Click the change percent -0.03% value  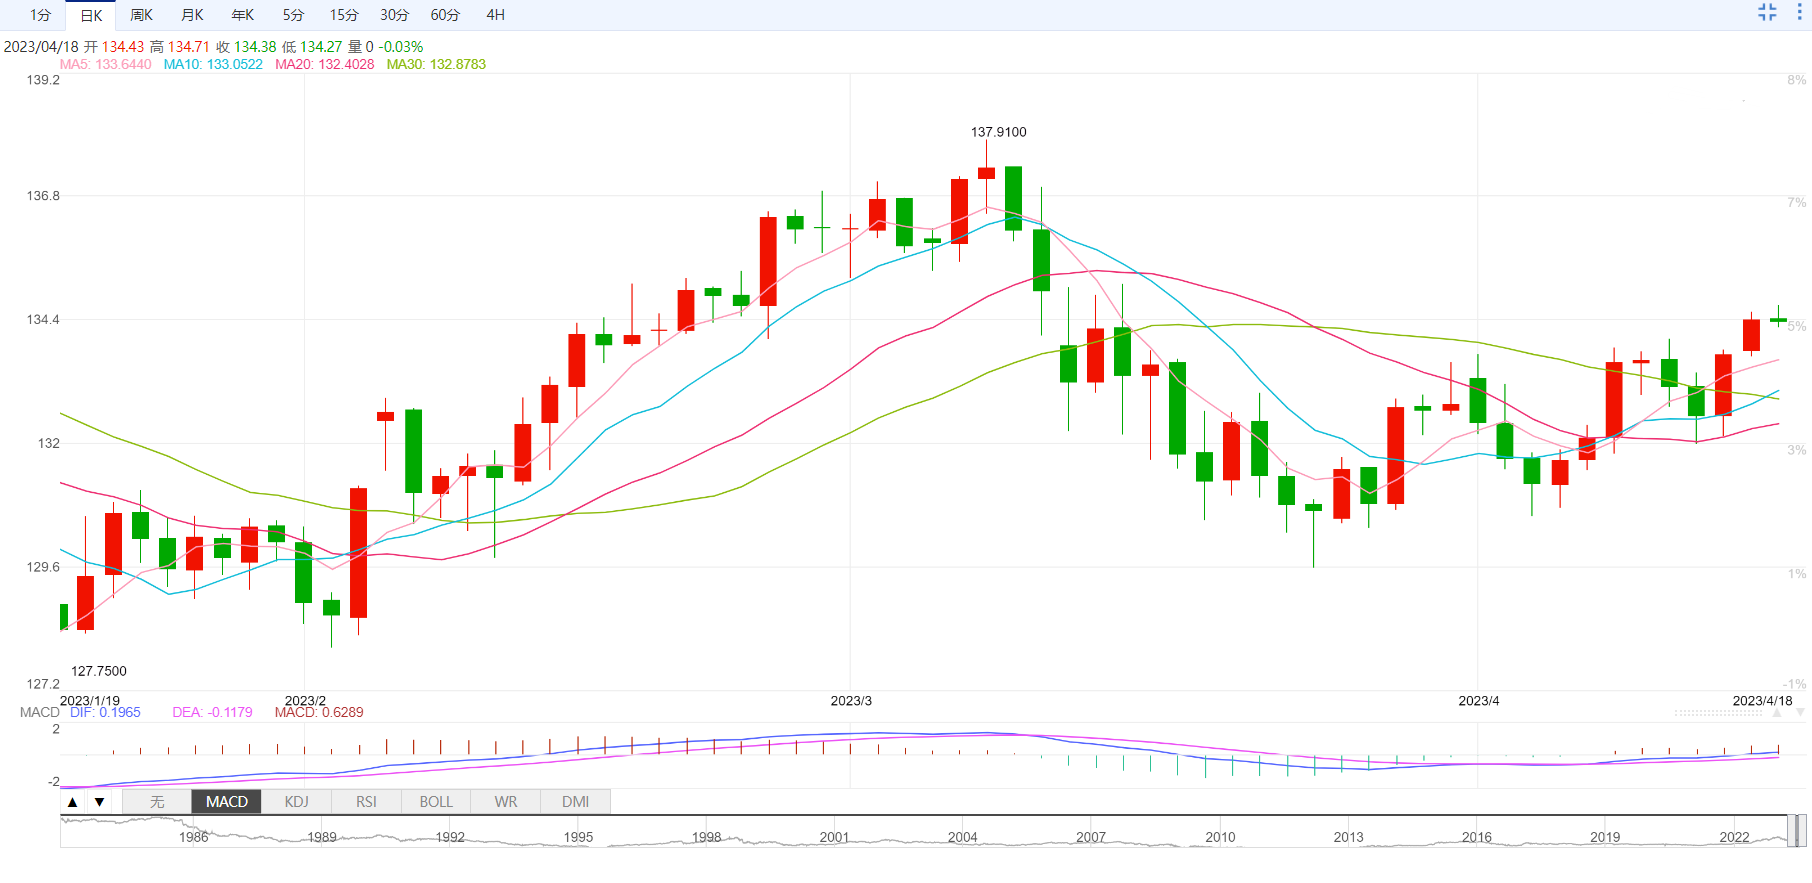pyautogui.click(x=401, y=47)
